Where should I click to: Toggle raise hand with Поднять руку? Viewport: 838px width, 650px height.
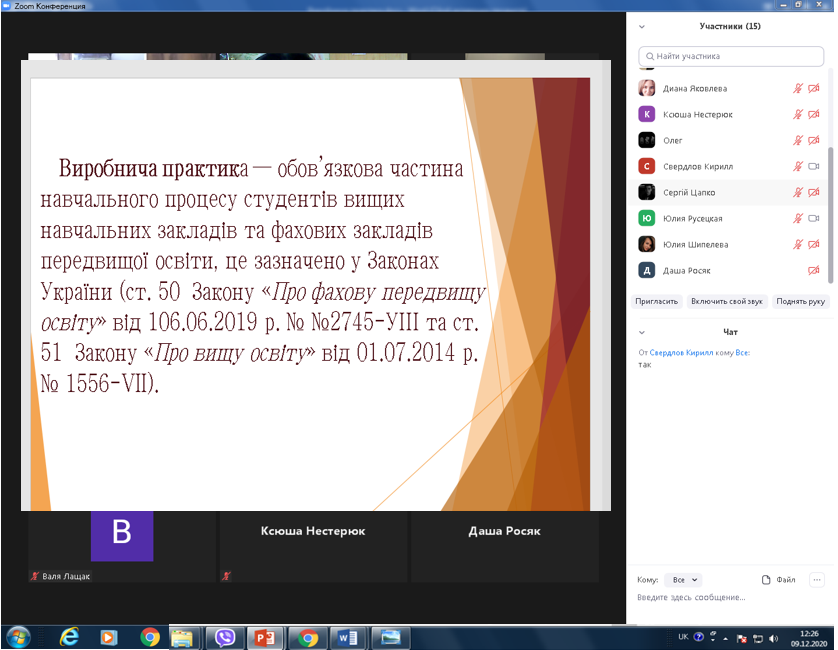(x=800, y=301)
